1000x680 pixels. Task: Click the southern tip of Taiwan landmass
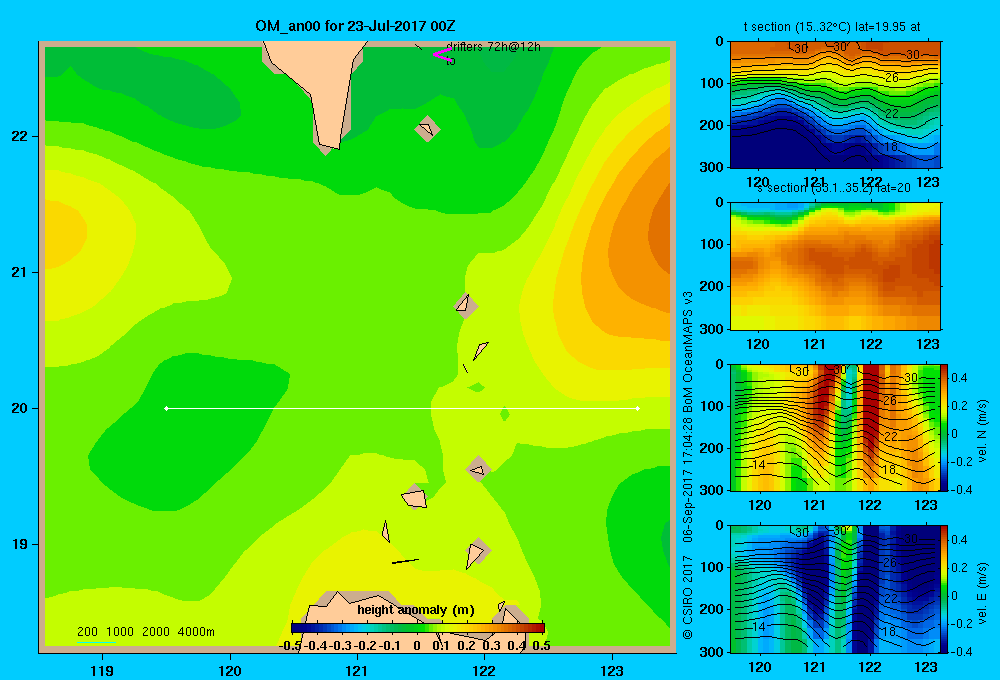click(x=329, y=145)
